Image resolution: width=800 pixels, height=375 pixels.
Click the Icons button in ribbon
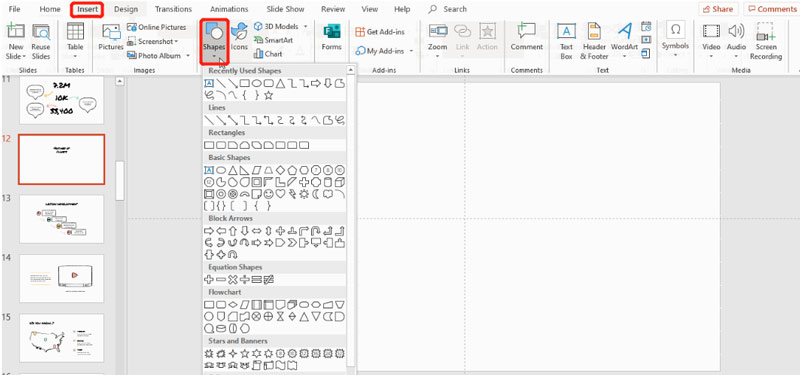tap(239, 38)
